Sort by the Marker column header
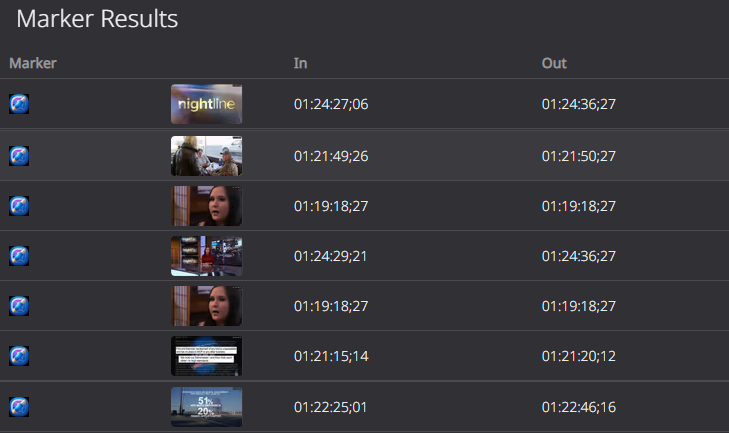Viewport: 729px width, 433px height. [33, 63]
